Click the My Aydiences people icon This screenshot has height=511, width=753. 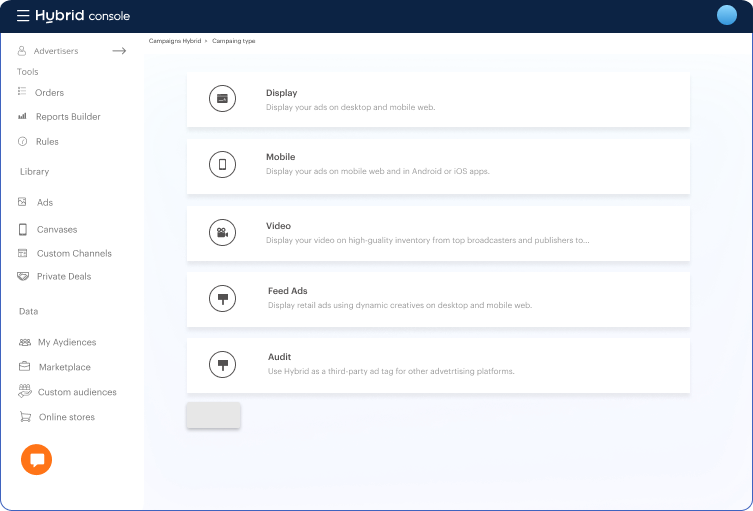(x=24, y=342)
